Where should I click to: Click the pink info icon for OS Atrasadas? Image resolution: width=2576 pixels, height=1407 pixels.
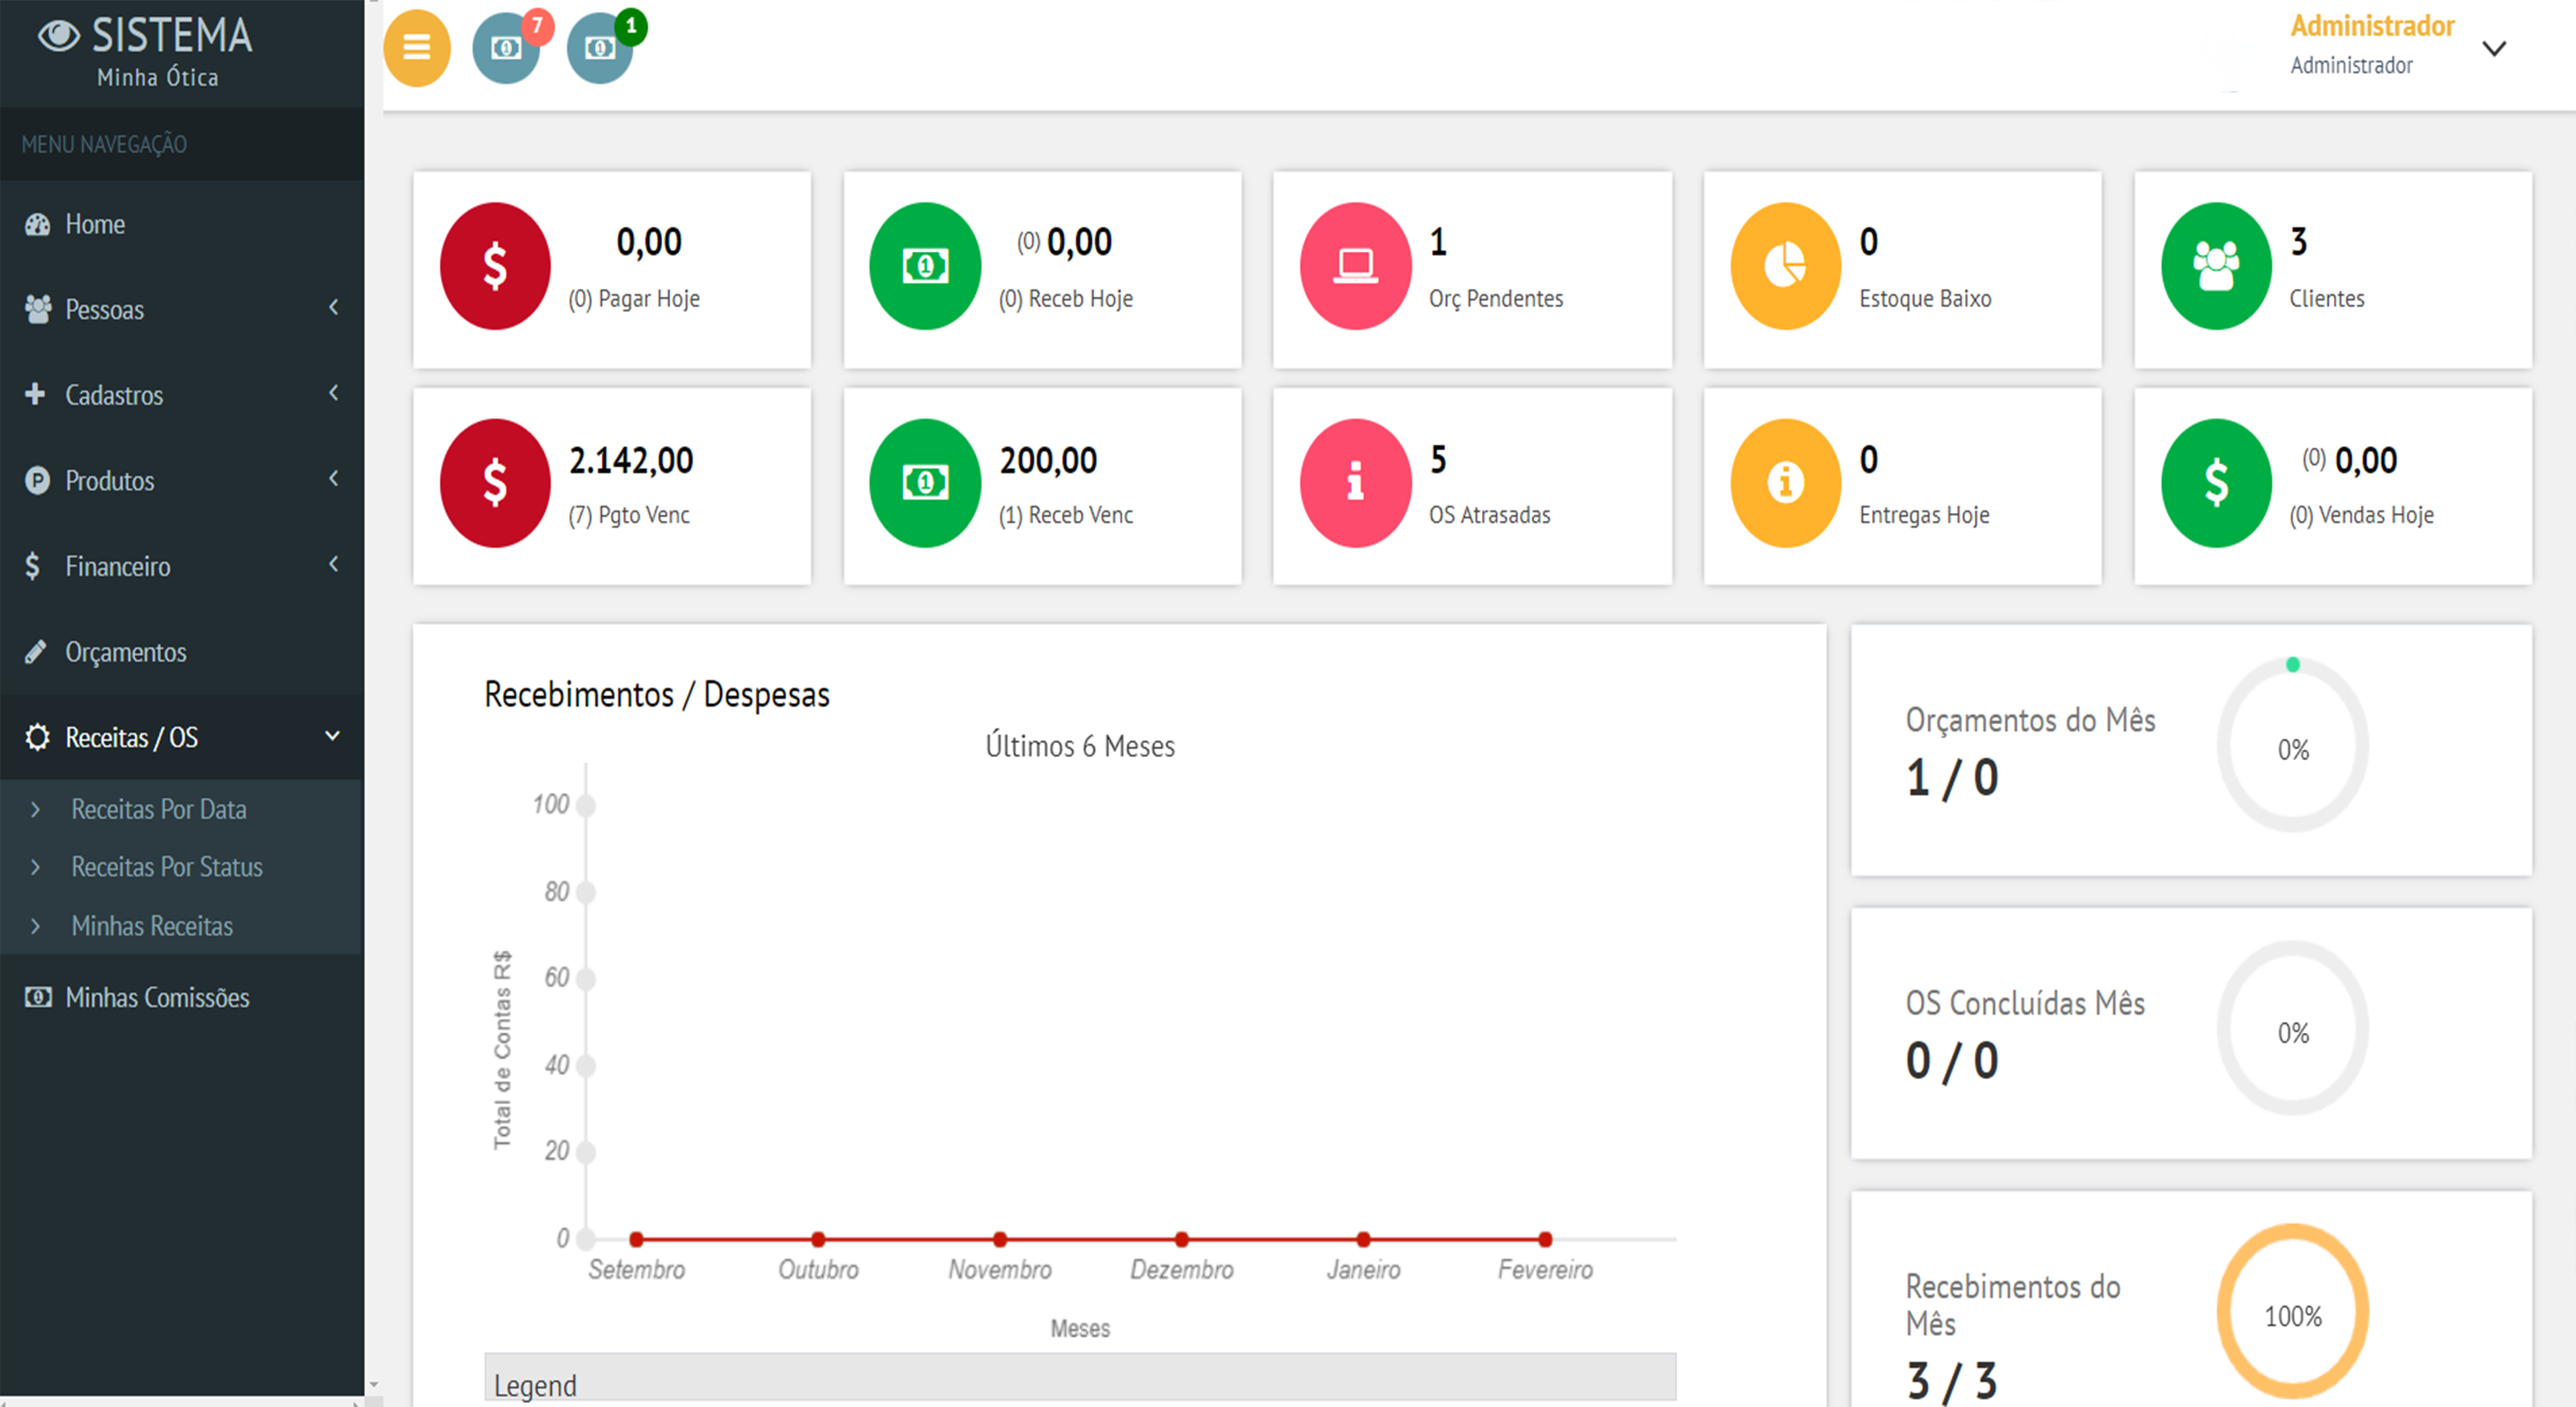[x=1355, y=483]
